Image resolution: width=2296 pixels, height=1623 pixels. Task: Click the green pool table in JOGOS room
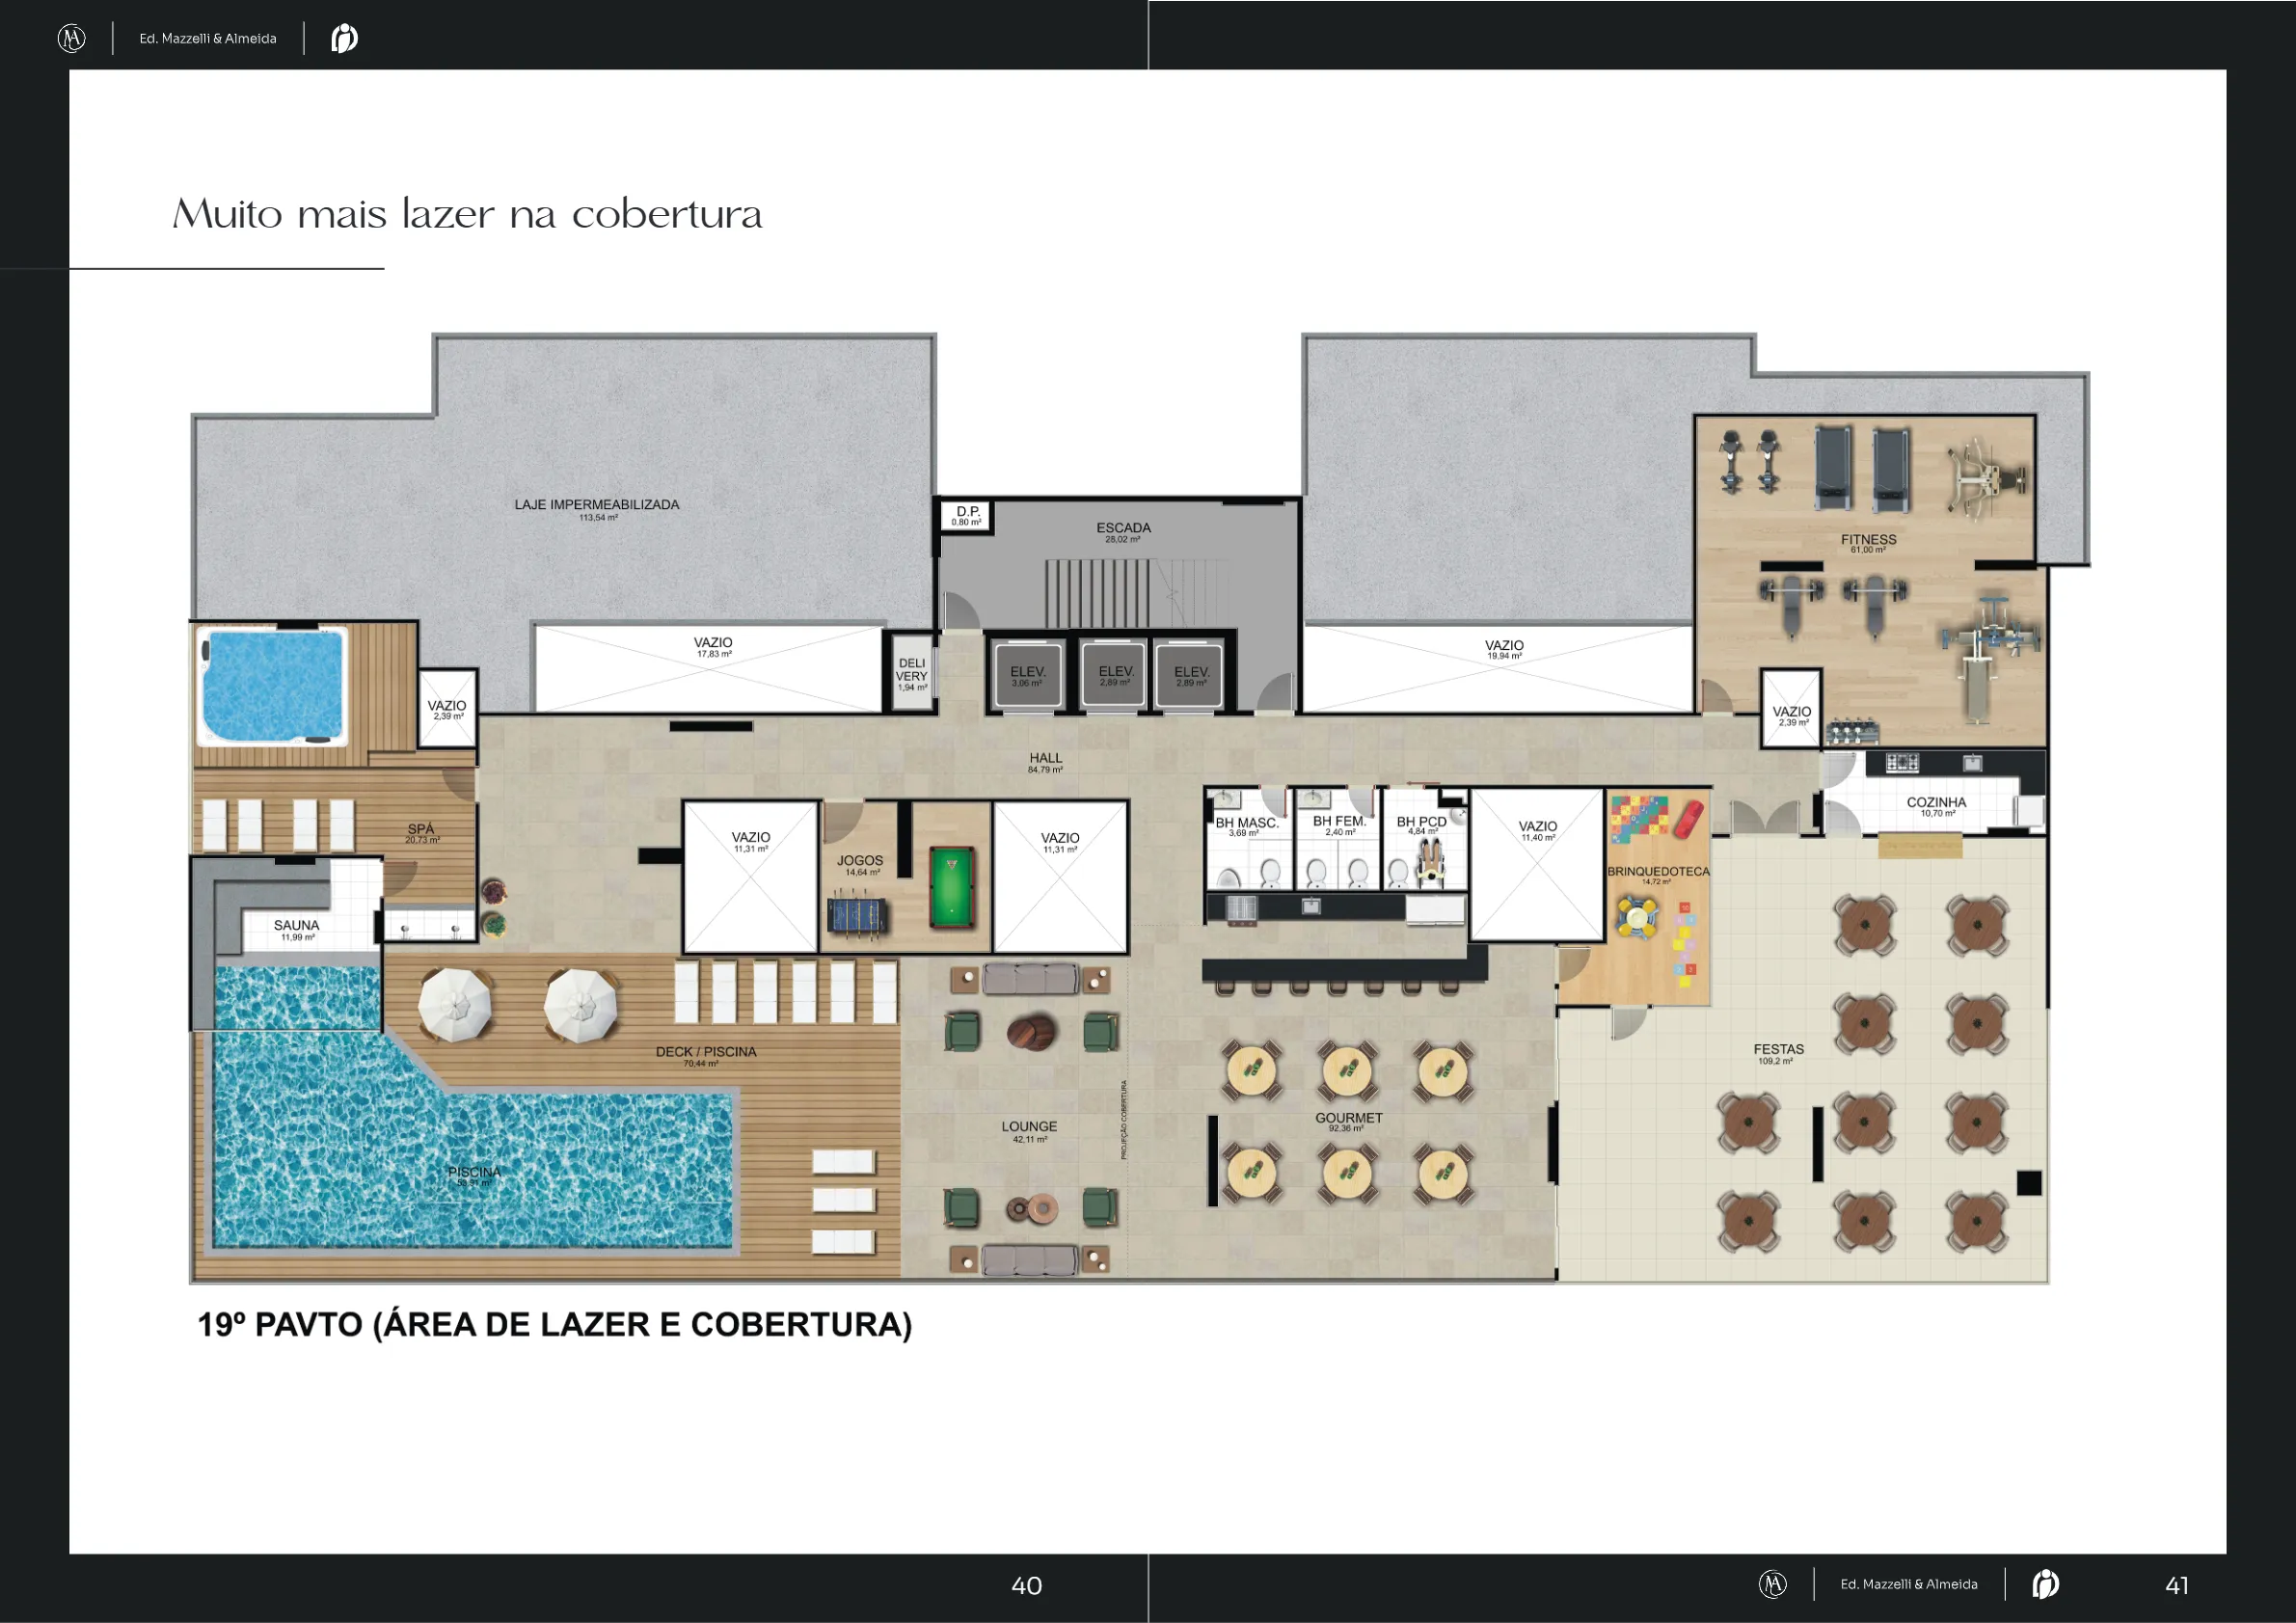click(x=951, y=887)
